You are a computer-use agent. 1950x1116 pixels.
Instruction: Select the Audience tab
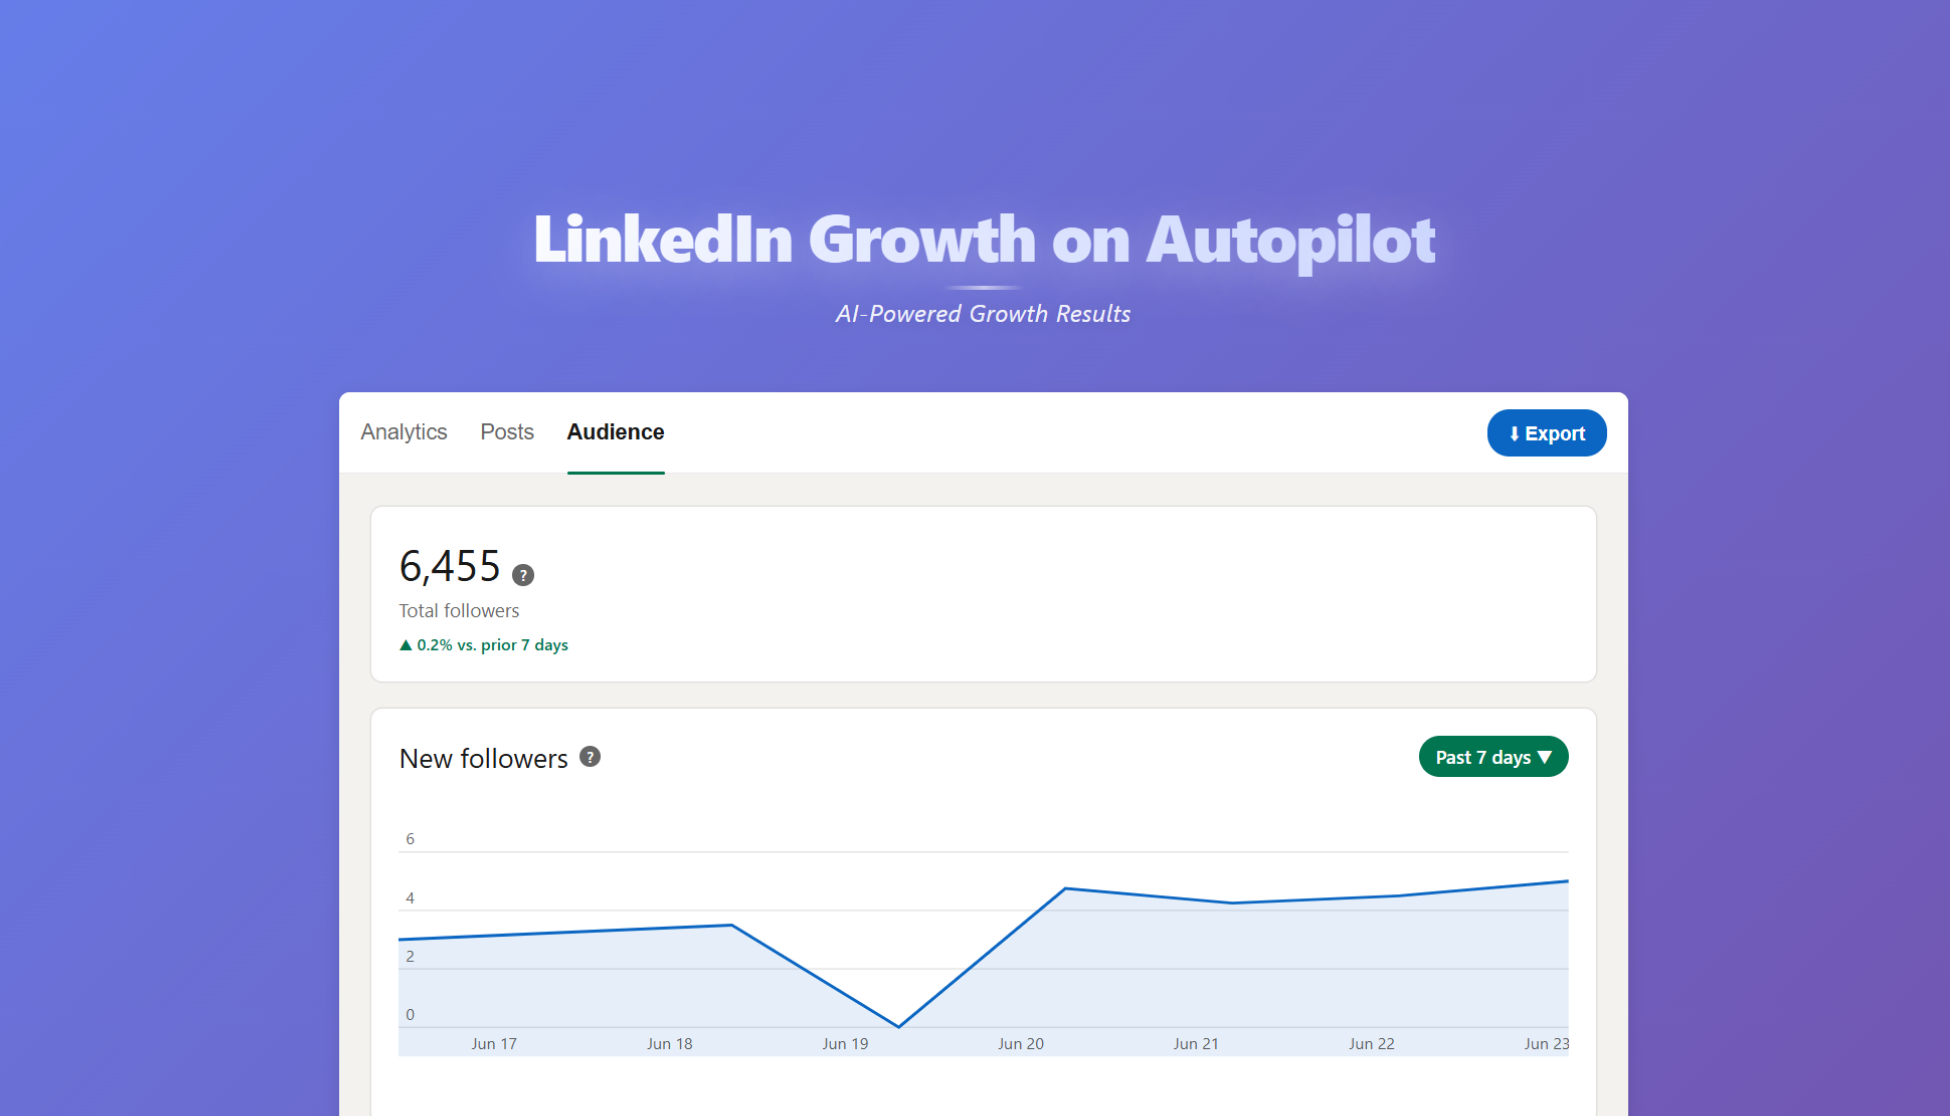tap(615, 432)
